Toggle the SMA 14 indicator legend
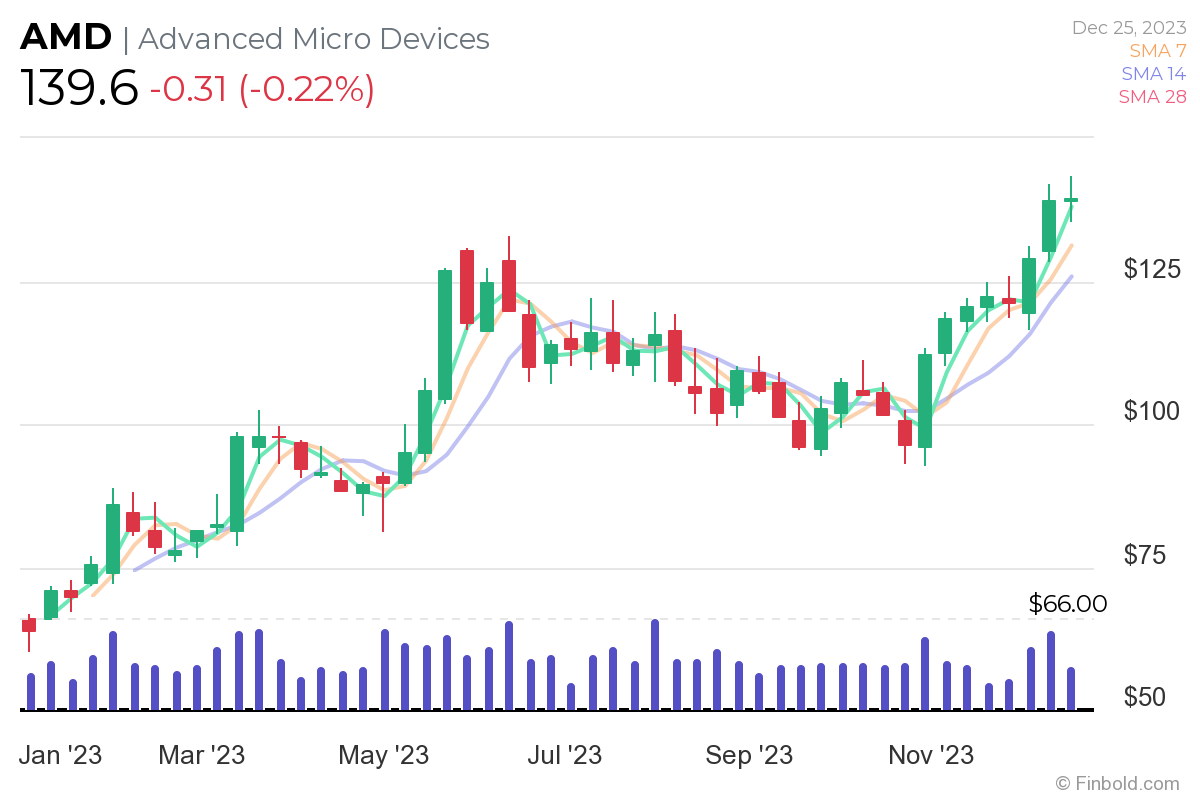 [x=1152, y=73]
